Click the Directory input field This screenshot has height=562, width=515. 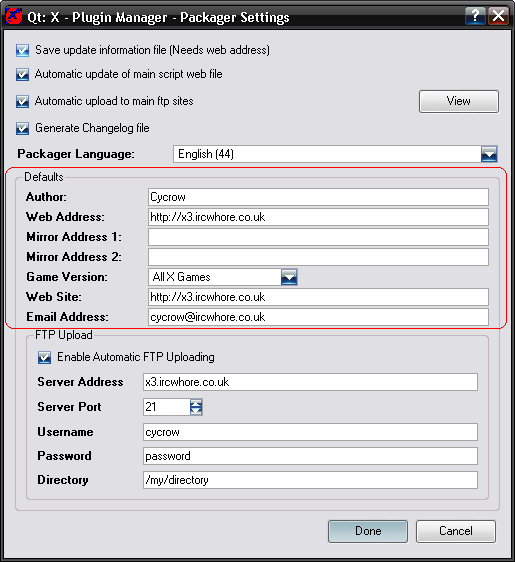point(310,480)
